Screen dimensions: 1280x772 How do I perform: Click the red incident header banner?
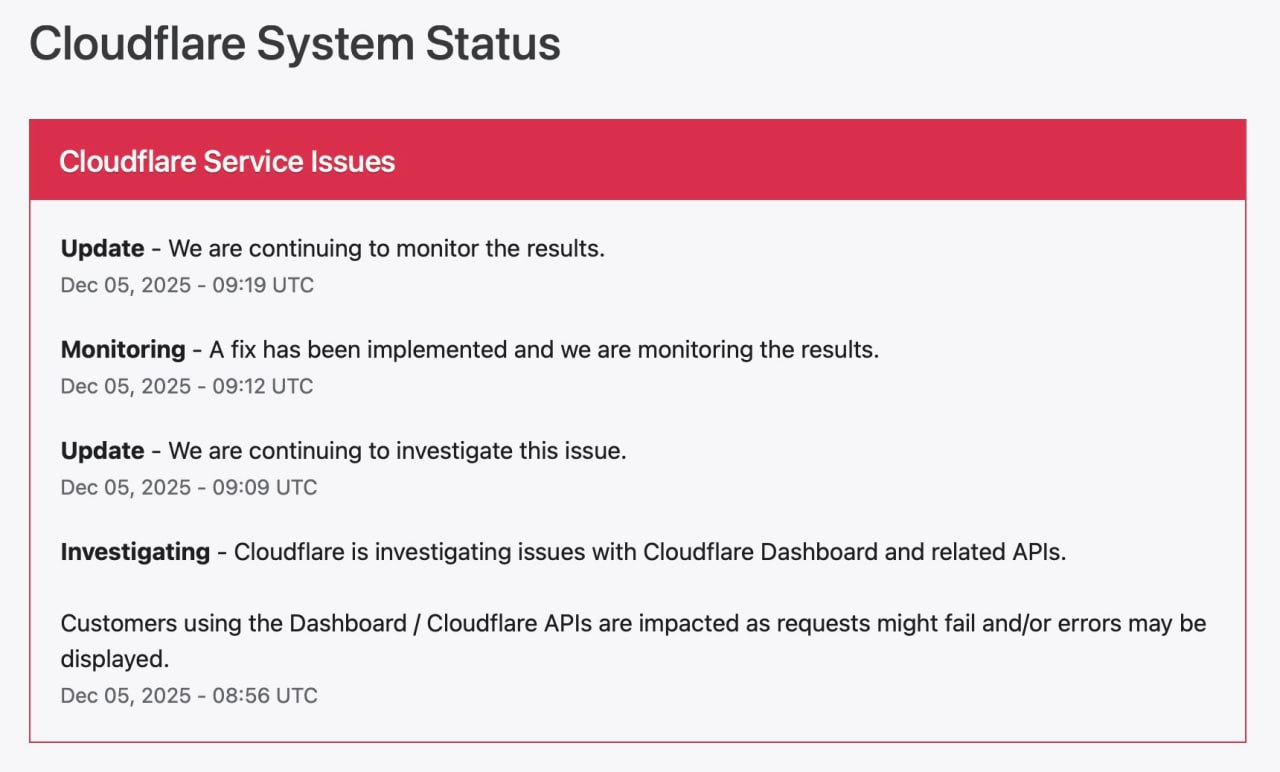[x=638, y=160]
